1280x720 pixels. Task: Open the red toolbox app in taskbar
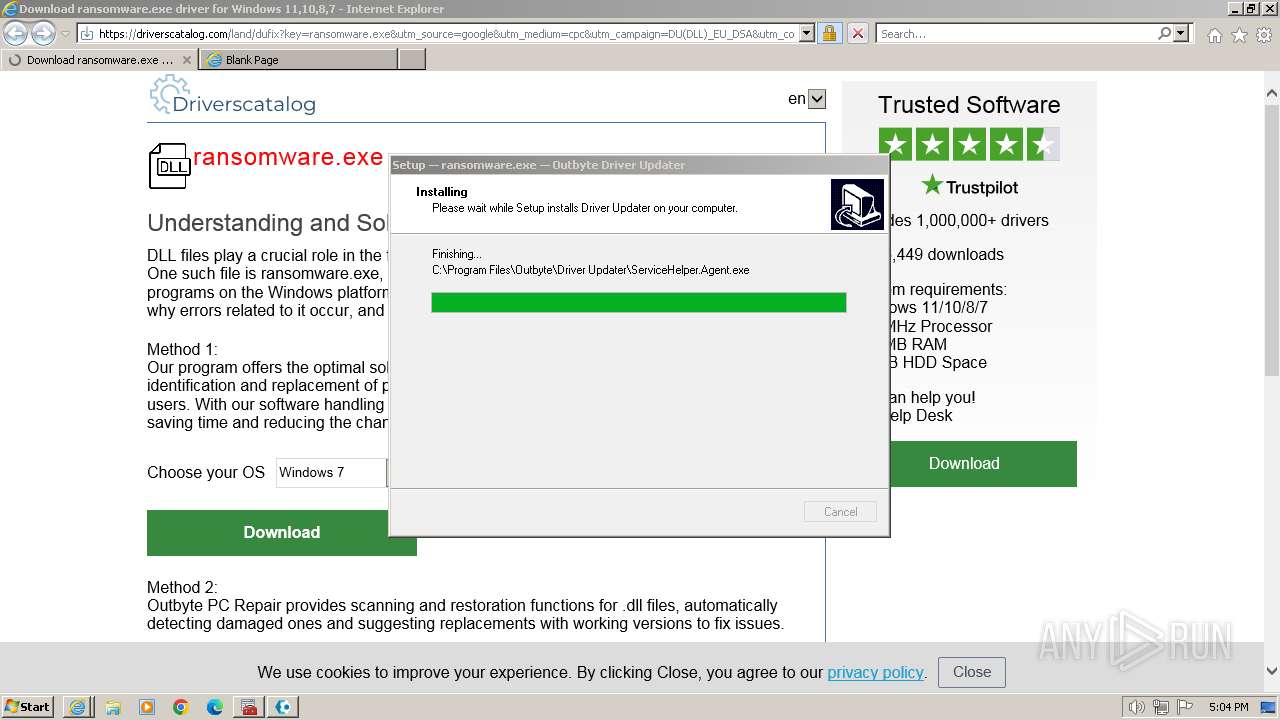250,707
